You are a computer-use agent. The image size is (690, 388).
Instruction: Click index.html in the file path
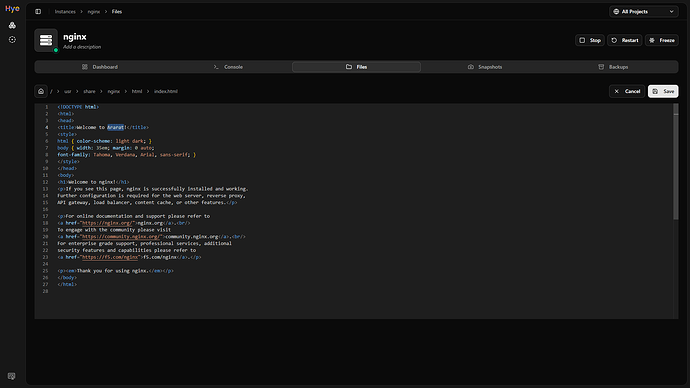coord(166,92)
